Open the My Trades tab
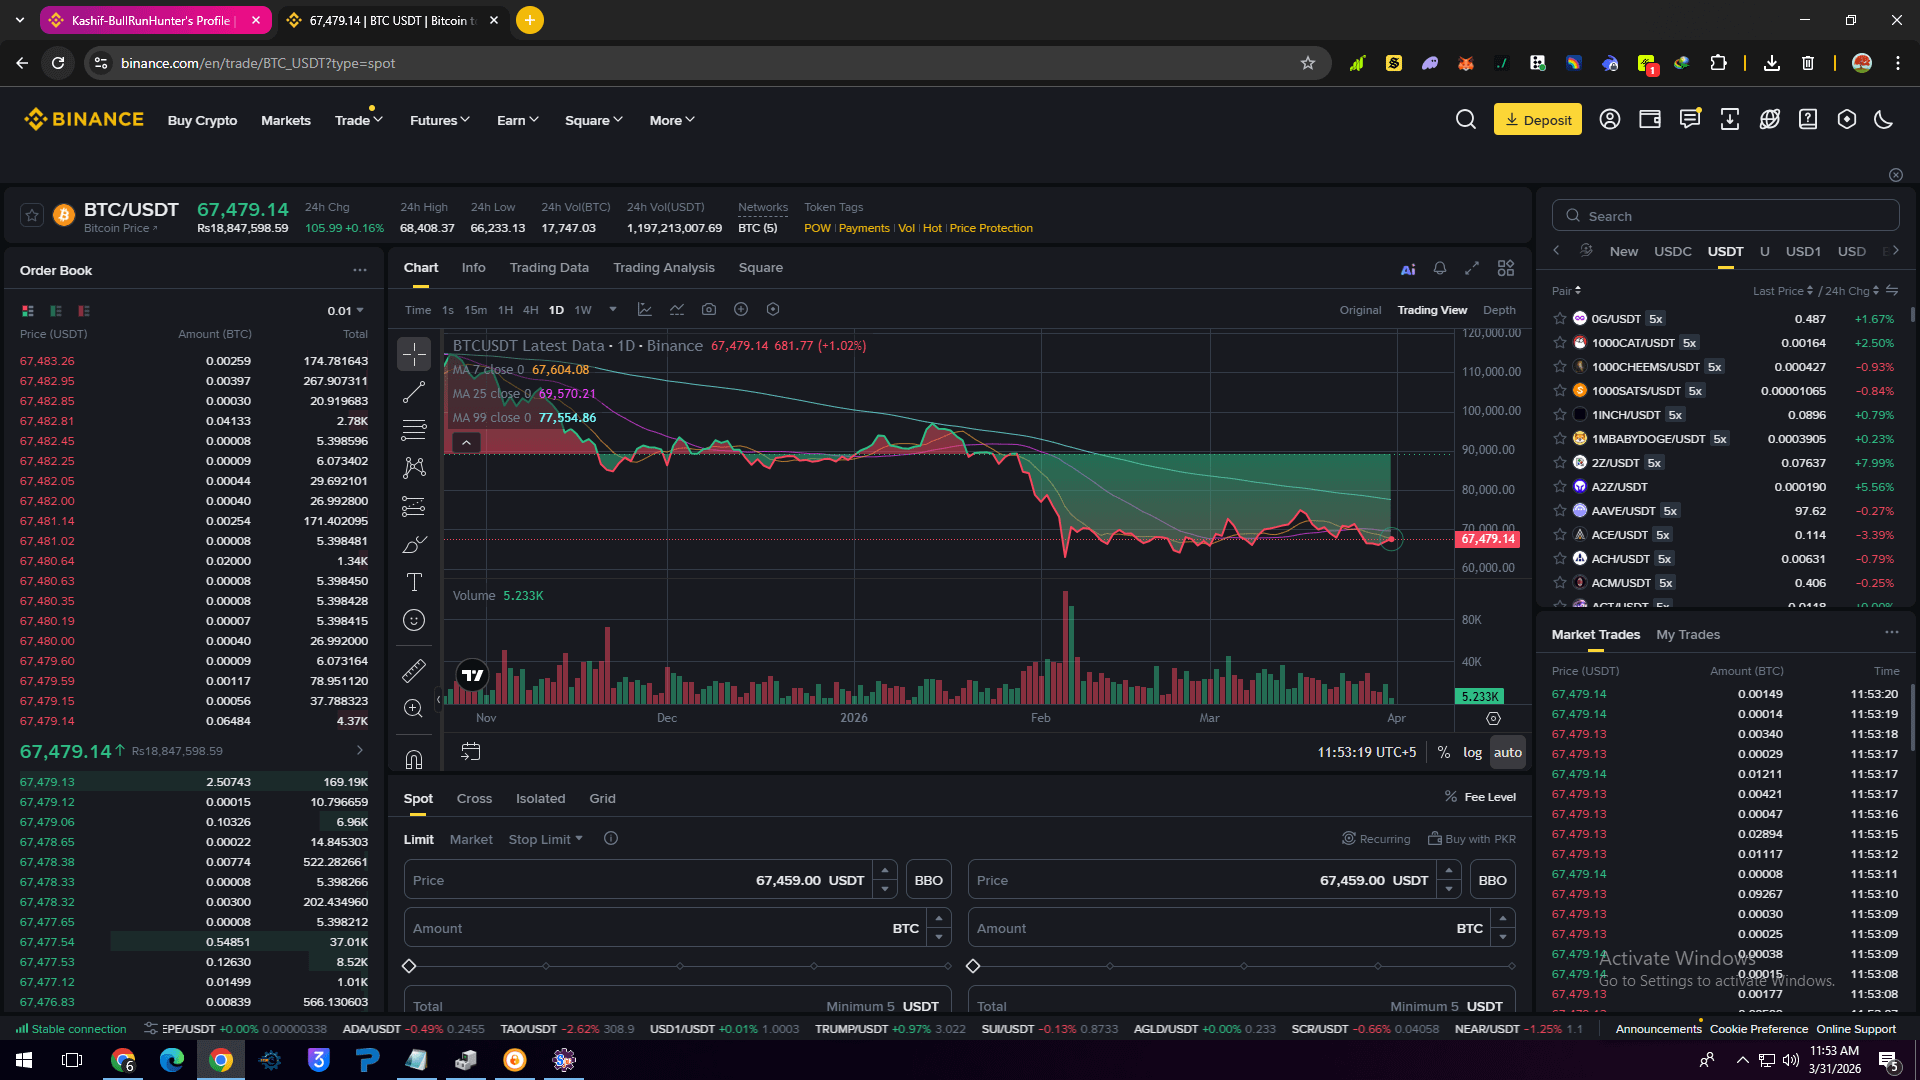 coord(1688,635)
